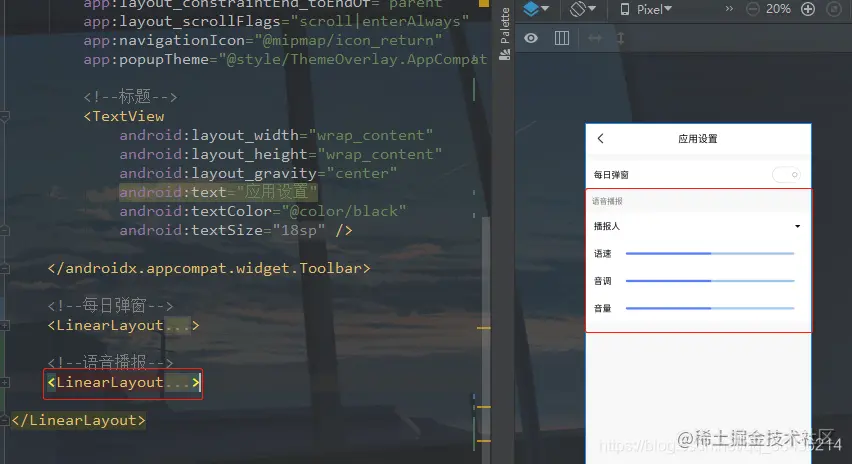Click the <TextView opening tag
The image size is (852, 464).
(124, 116)
